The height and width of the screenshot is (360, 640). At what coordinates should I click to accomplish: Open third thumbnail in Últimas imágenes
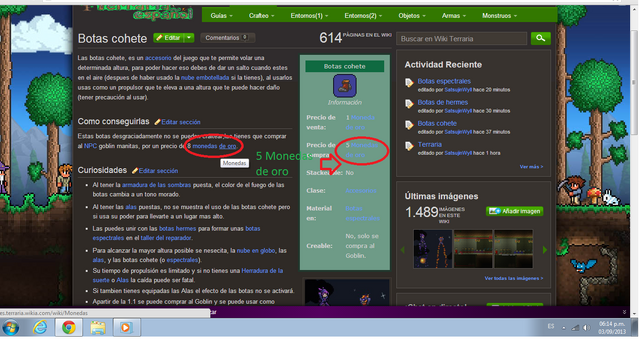(513, 249)
